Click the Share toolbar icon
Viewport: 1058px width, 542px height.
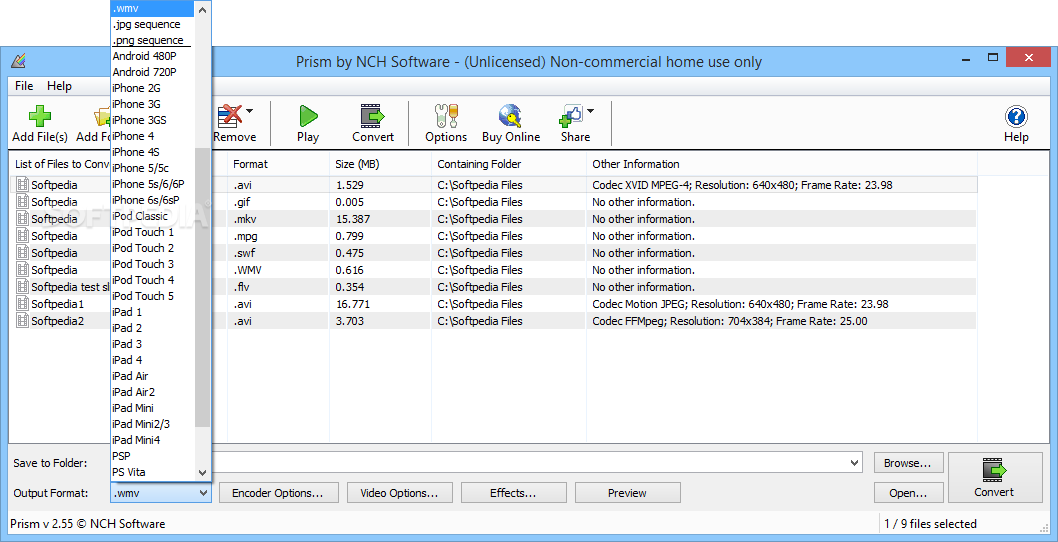(571, 116)
